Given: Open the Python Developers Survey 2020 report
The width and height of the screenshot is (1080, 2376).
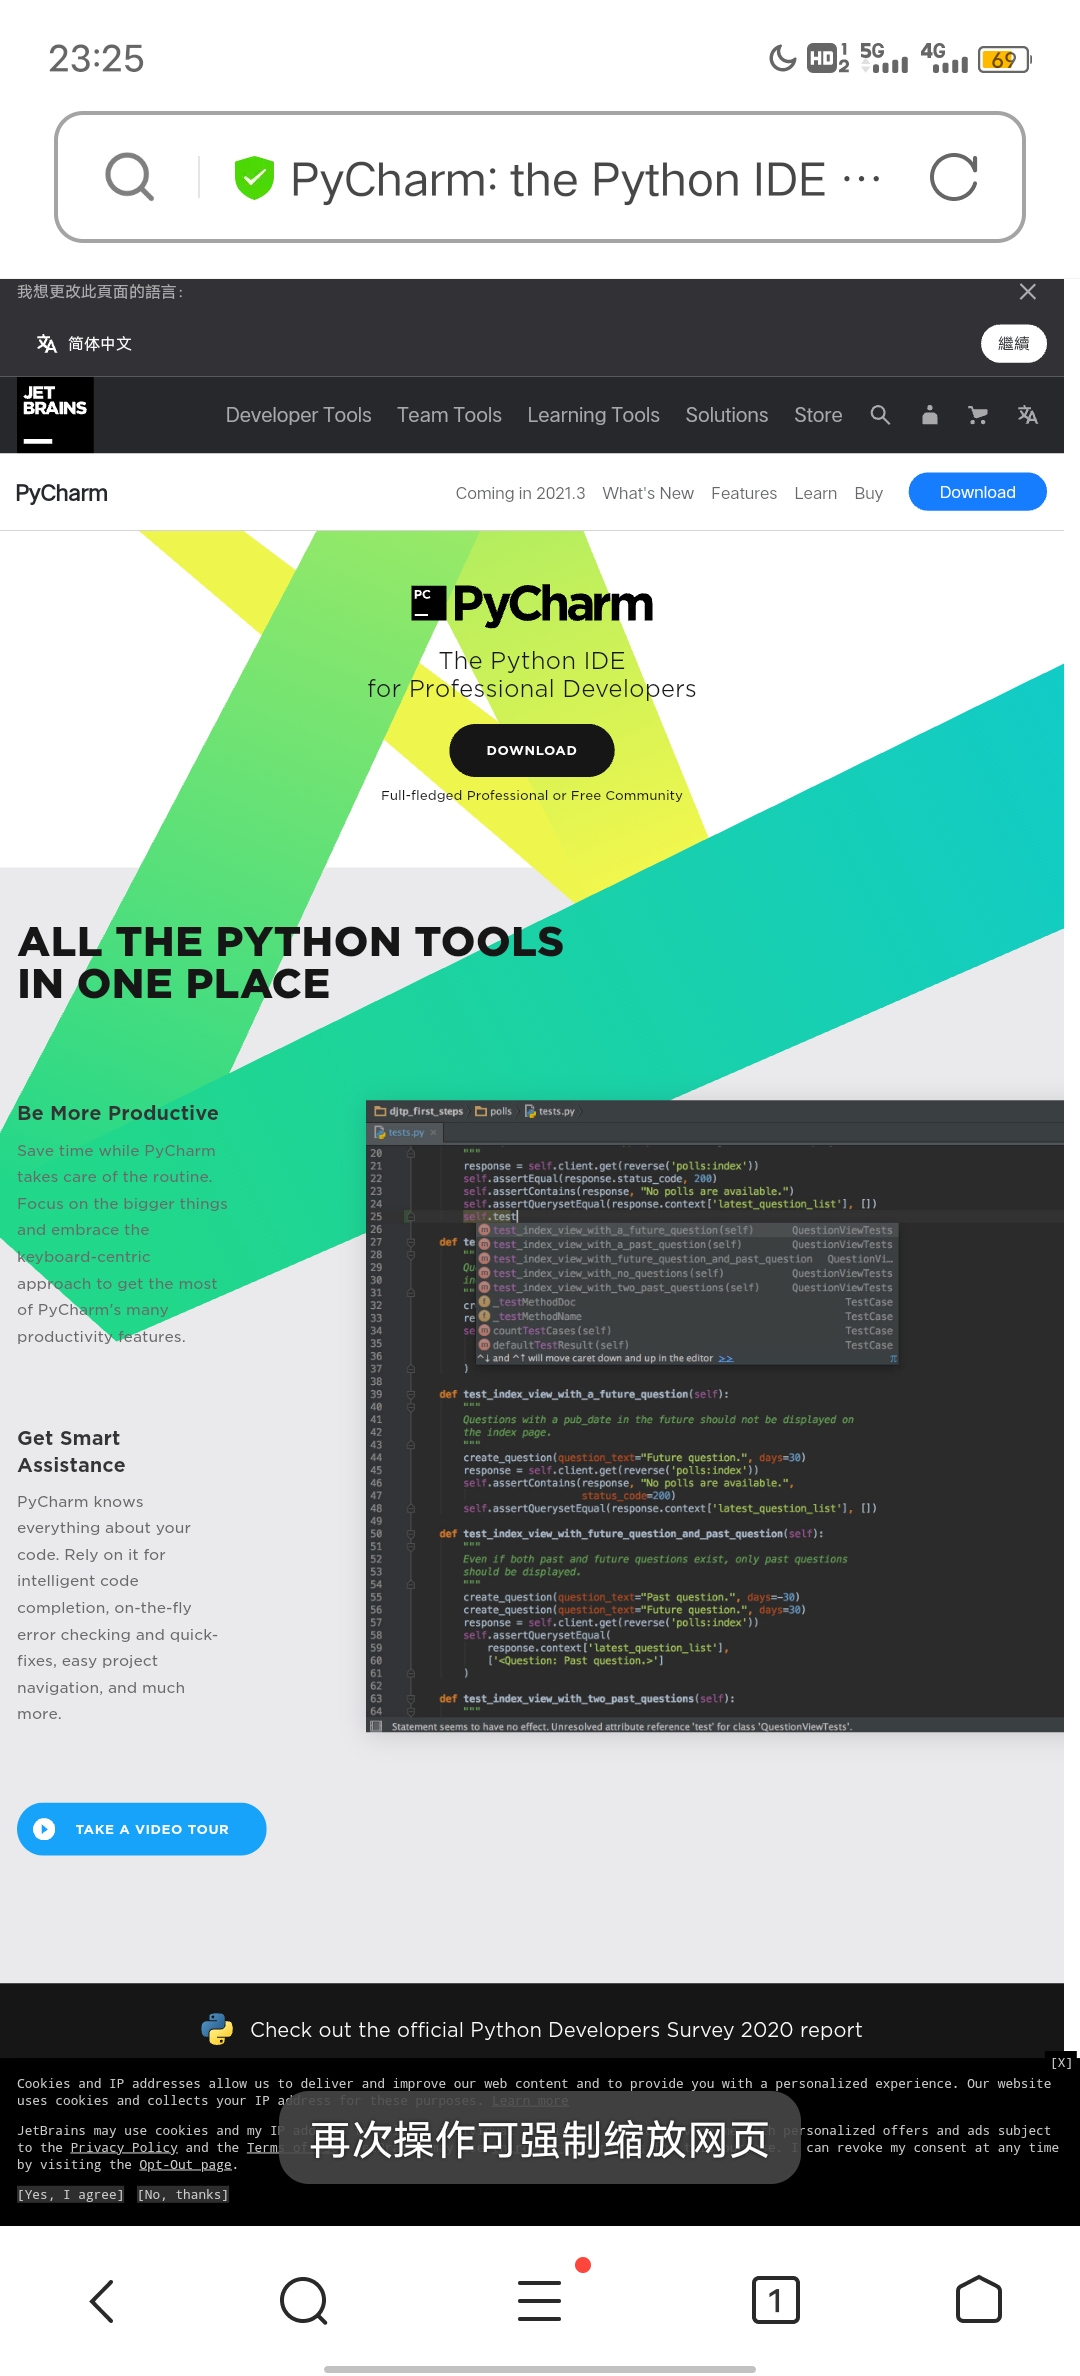Looking at the screenshot, I should click(556, 2029).
